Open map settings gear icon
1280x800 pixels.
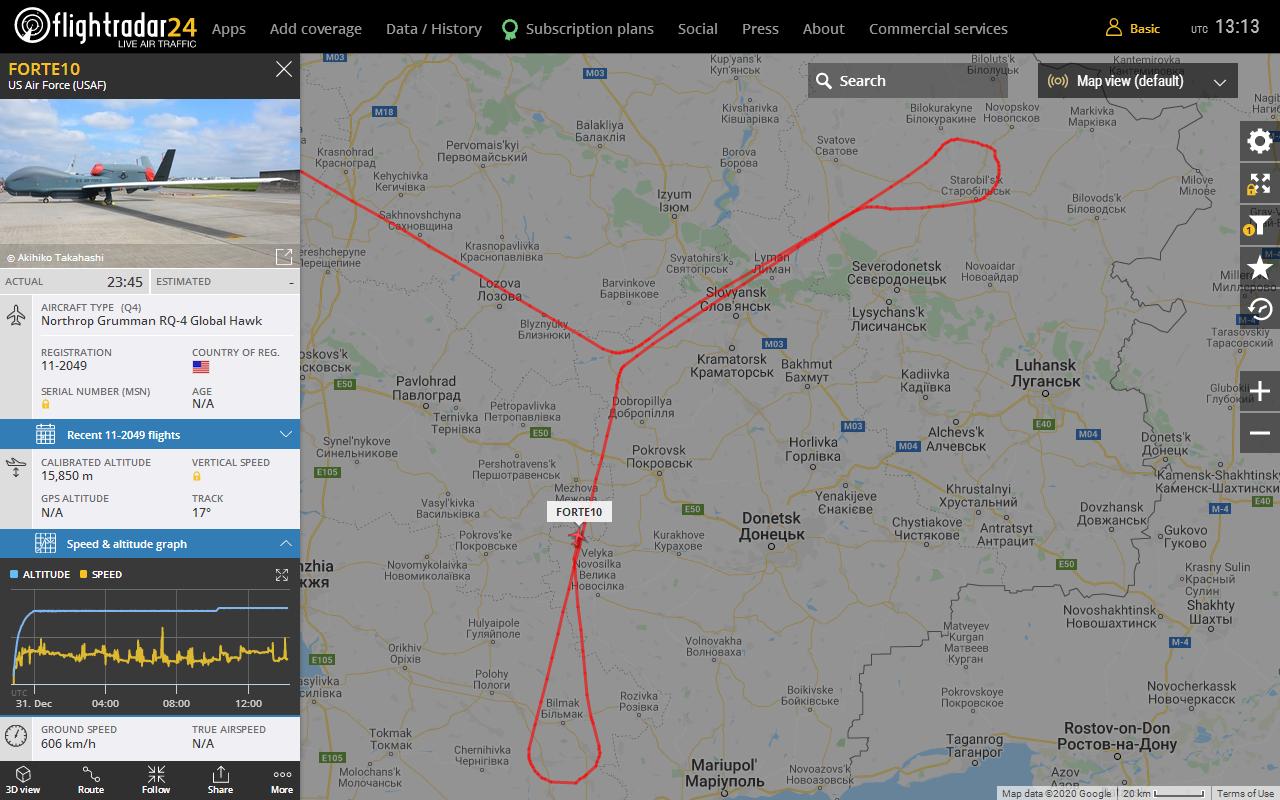click(1260, 141)
